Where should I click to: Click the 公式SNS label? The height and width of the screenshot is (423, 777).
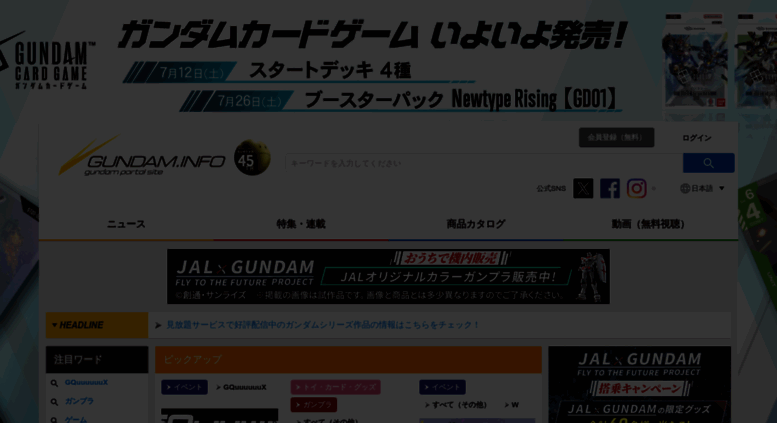551,189
